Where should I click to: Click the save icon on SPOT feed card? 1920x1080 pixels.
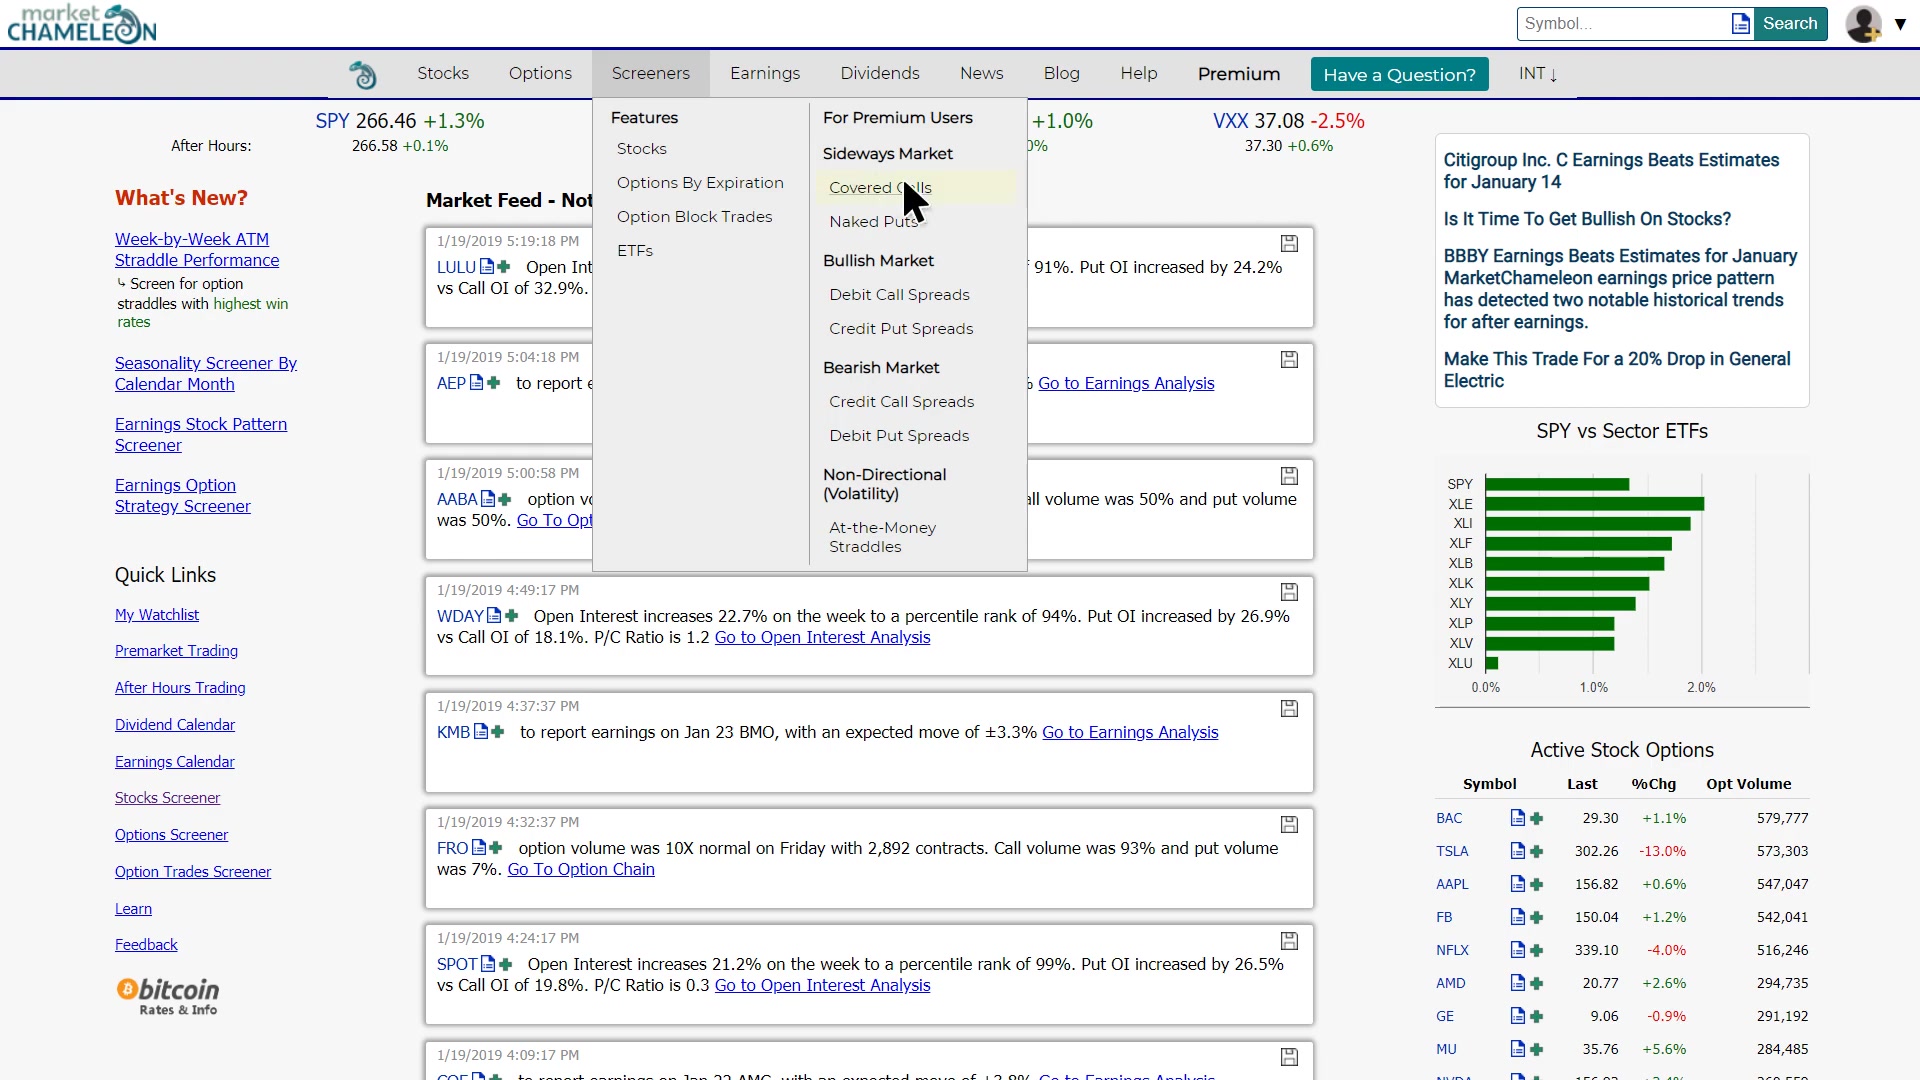coord(1289,941)
